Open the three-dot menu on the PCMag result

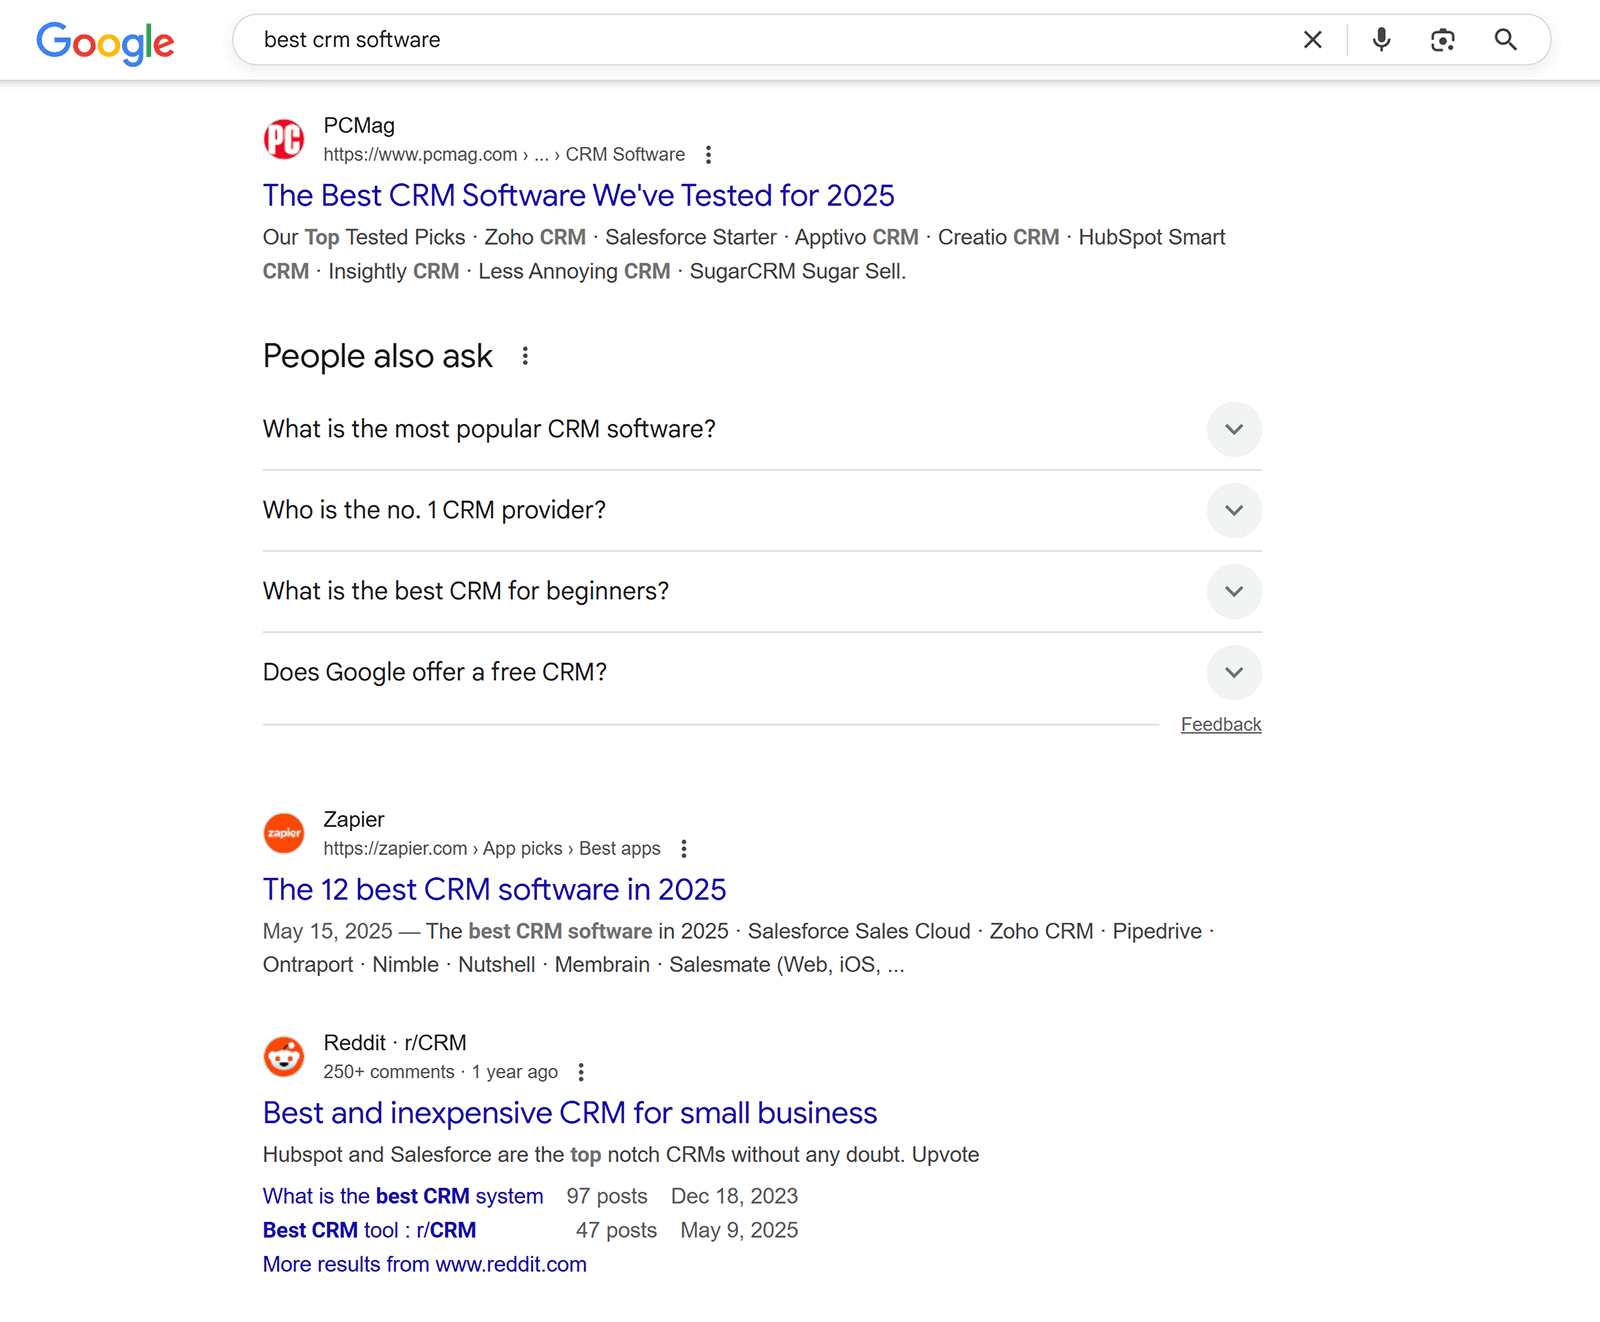click(x=708, y=155)
